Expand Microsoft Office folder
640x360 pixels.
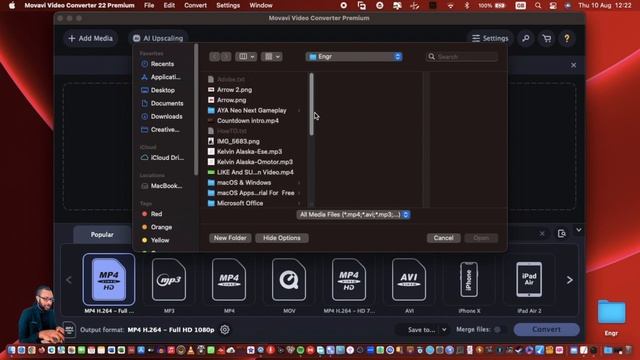[299, 203]
